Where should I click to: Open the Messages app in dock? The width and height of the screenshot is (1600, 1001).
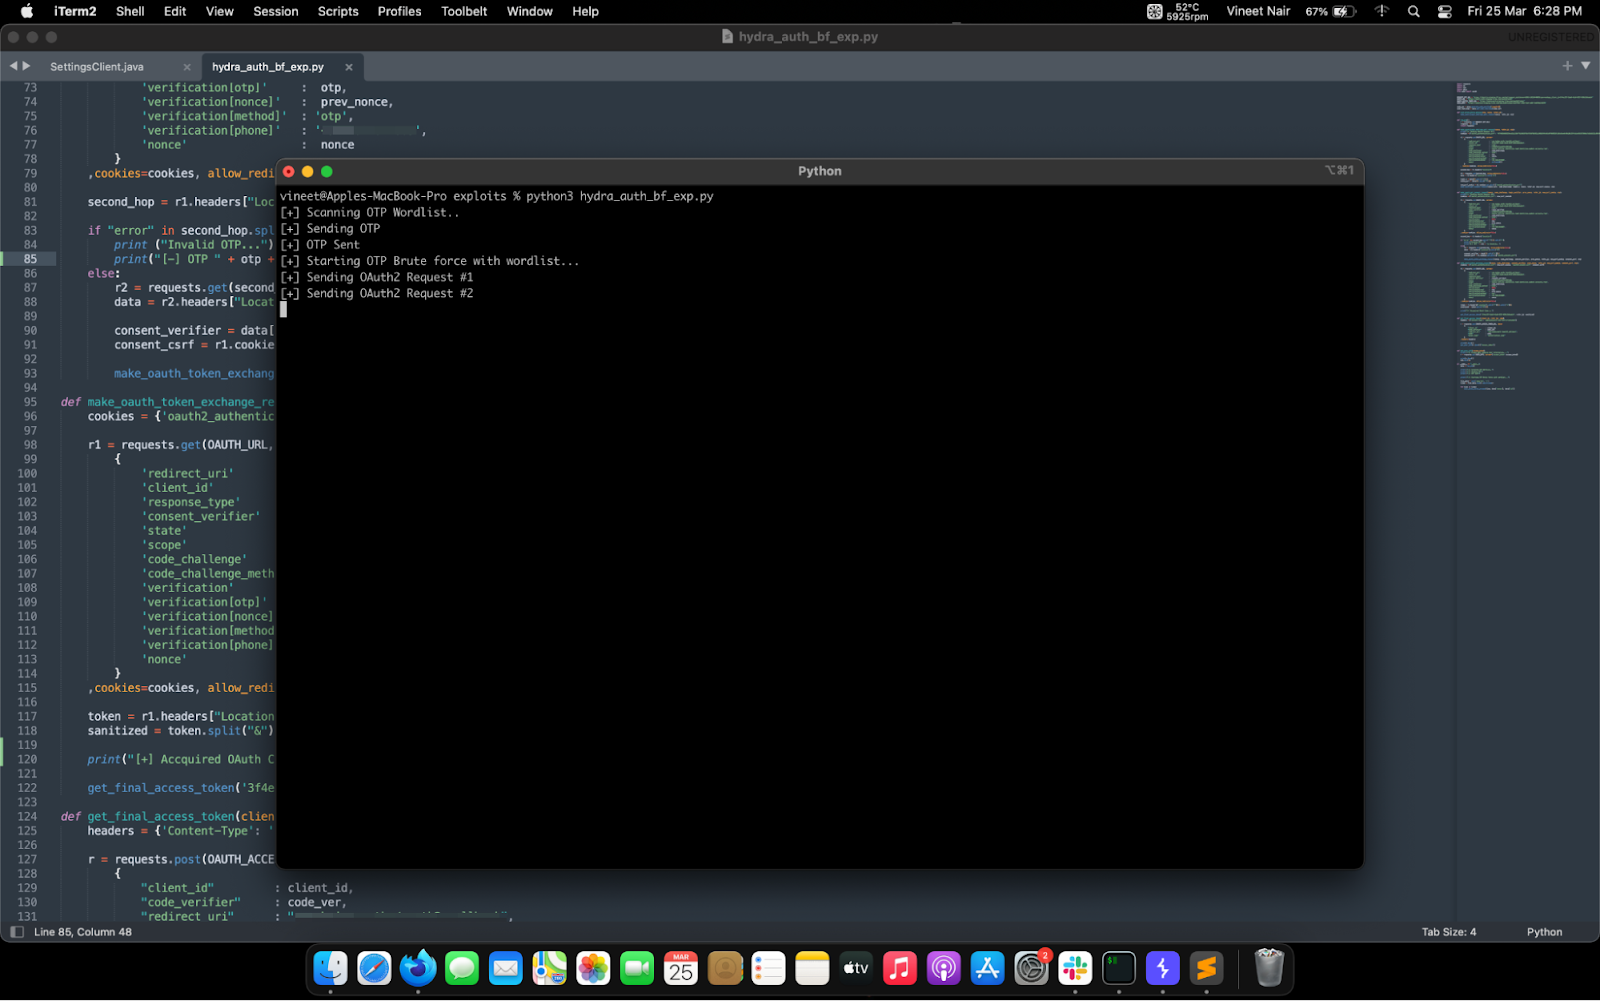point(462,968)
